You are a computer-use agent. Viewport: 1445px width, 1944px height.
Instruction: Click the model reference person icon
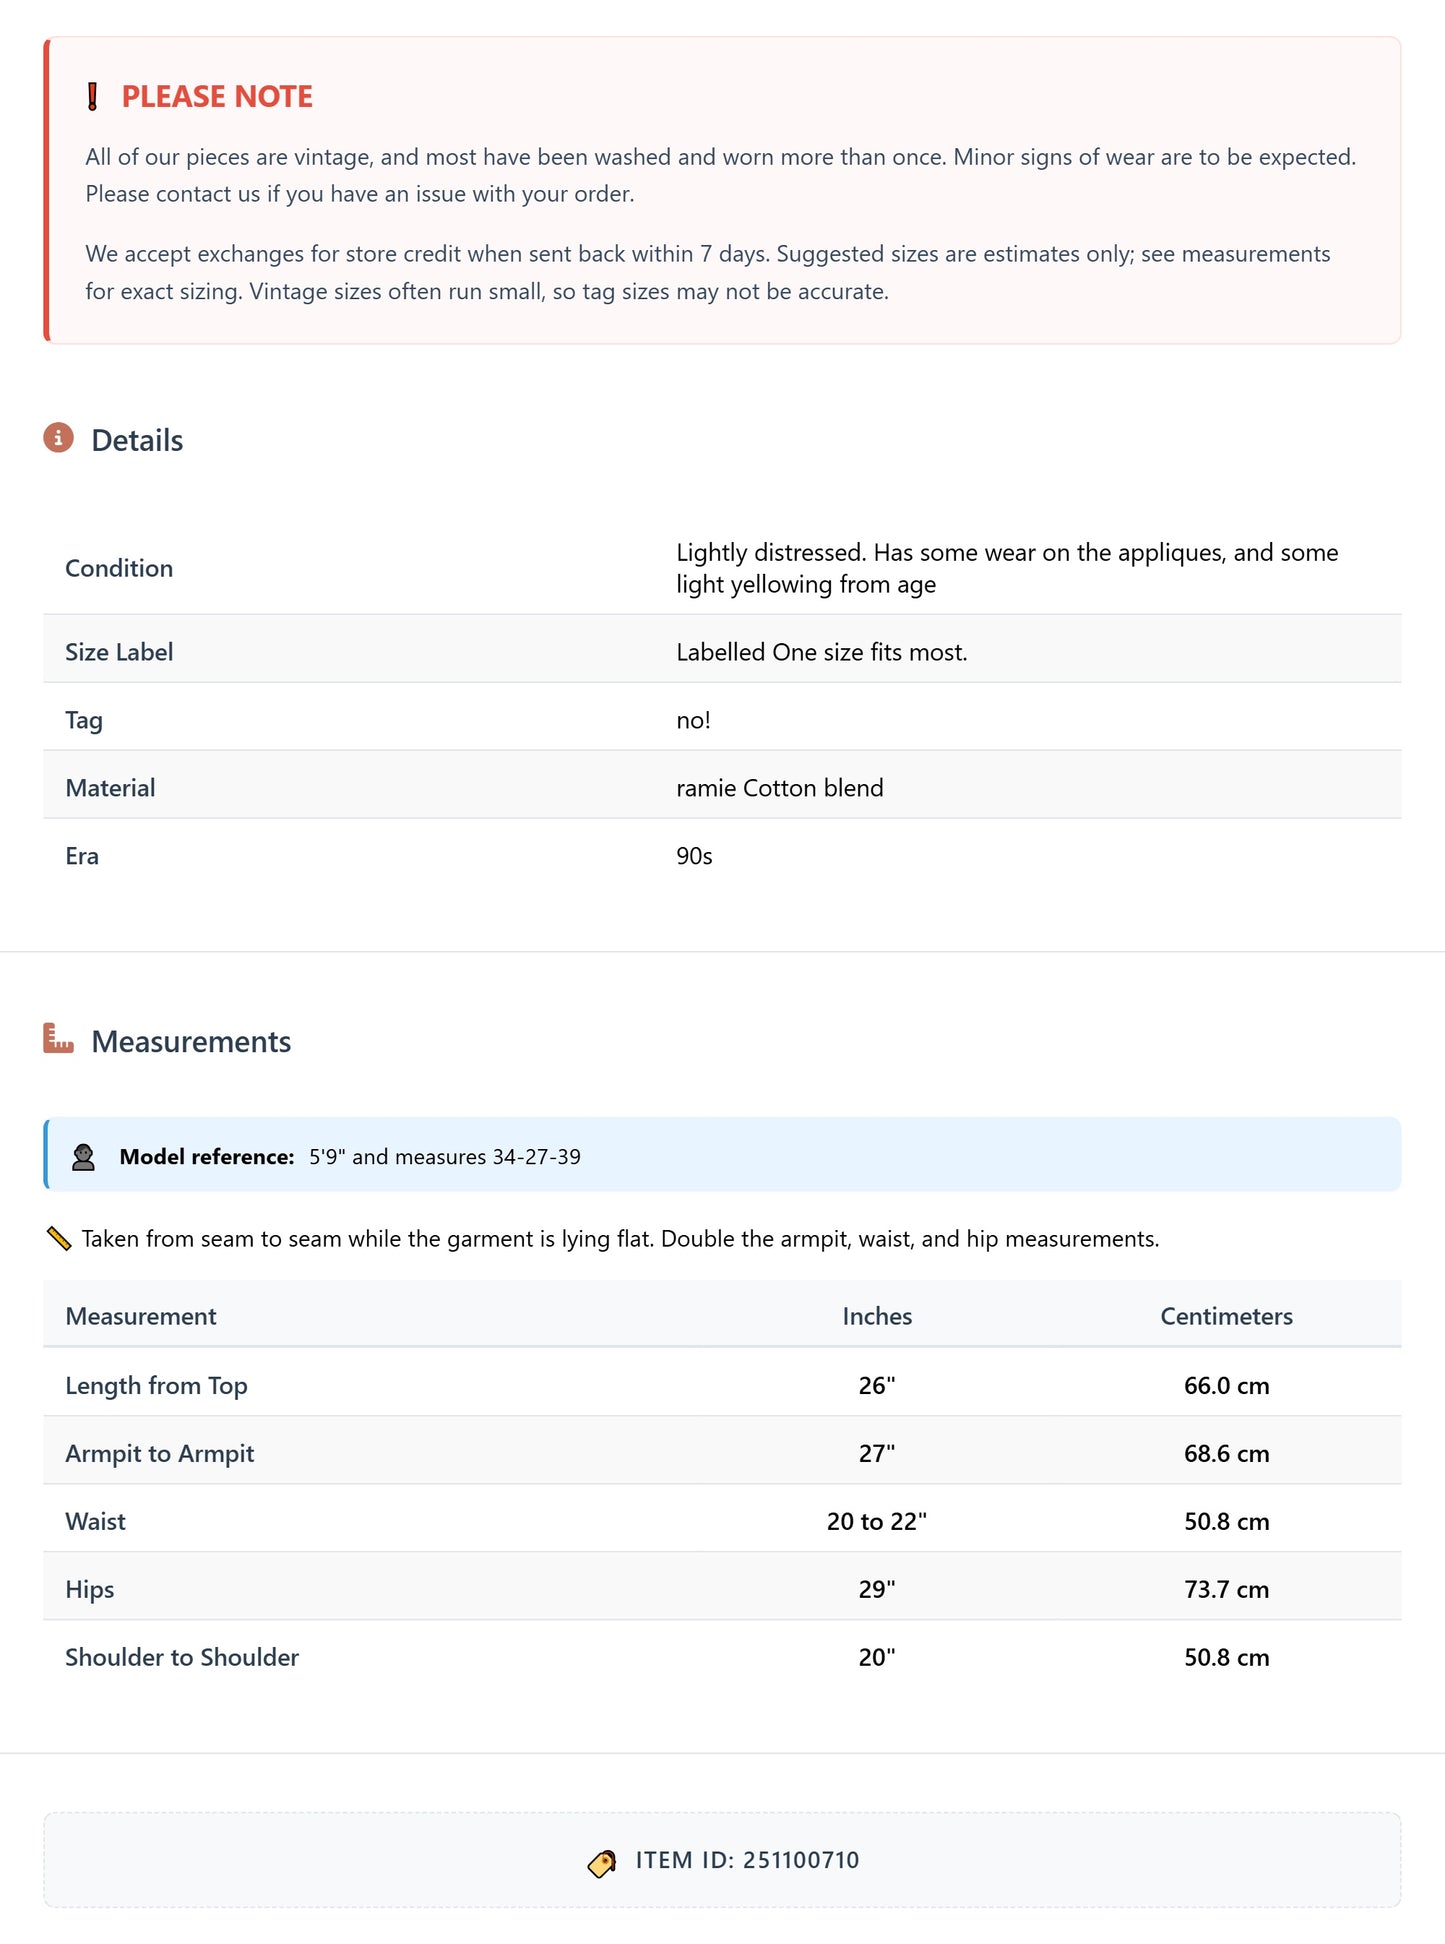[x=84, y=1157]
